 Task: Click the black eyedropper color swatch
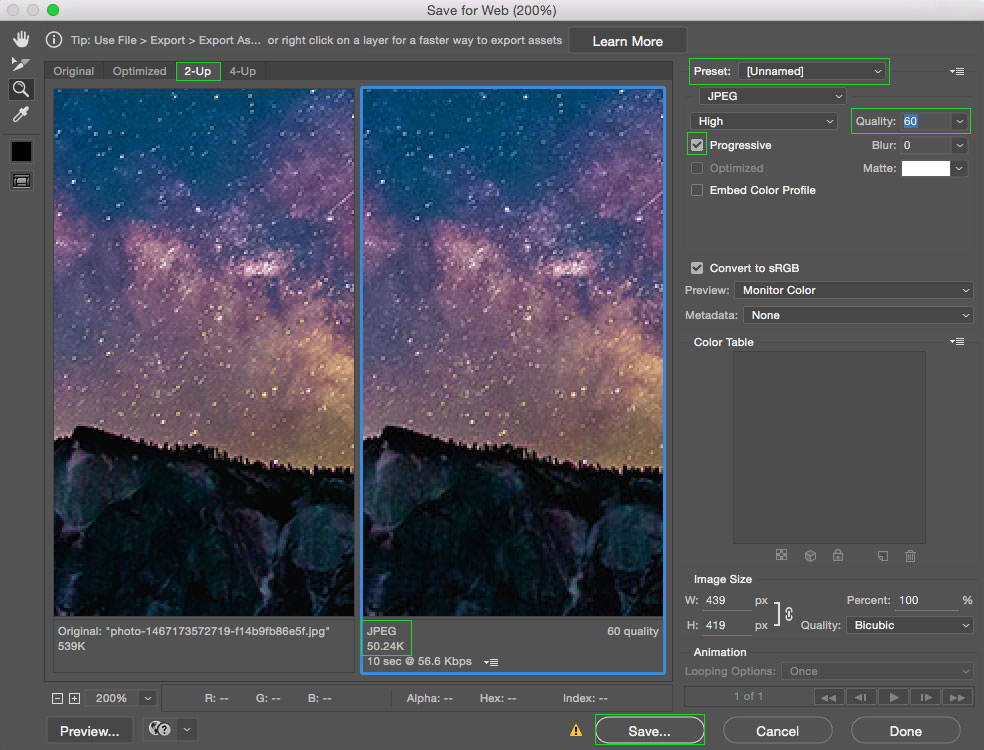tap(21, 152)
